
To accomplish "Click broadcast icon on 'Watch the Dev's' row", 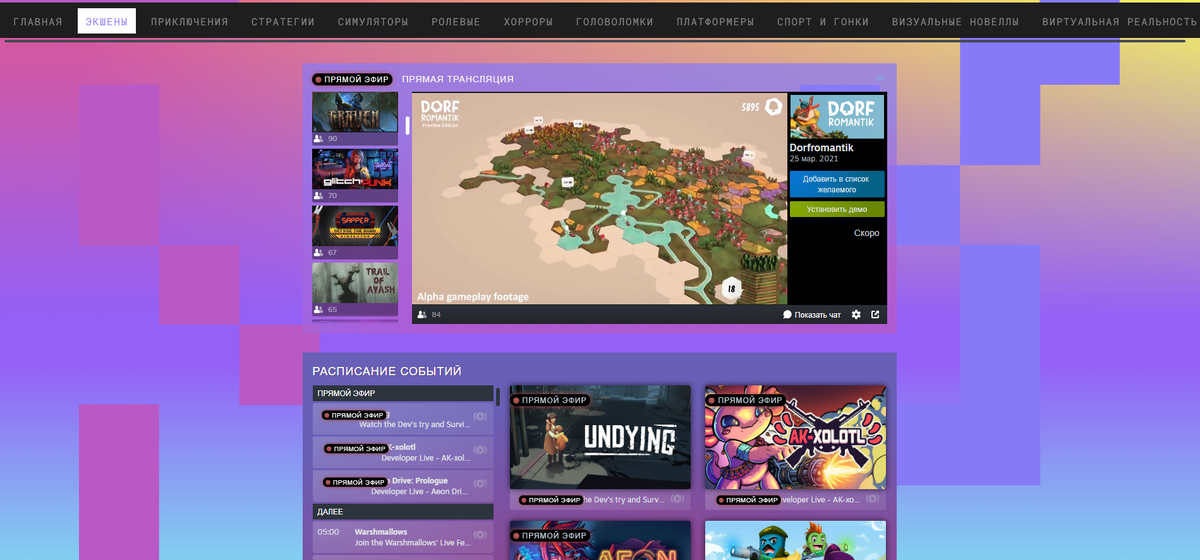I will click(x=480, y=416).
